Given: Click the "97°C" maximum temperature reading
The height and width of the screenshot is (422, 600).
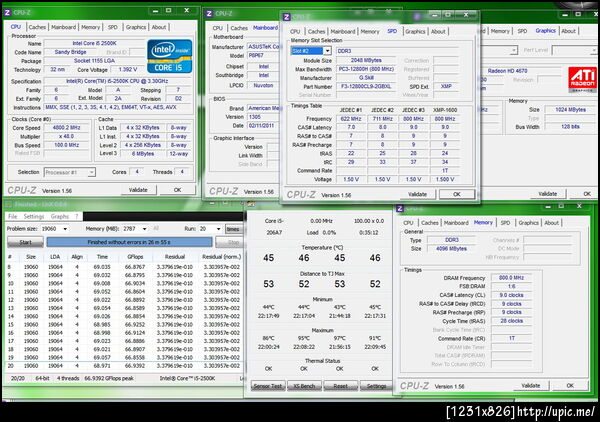Looking at the screenshot, I should 339,338.
